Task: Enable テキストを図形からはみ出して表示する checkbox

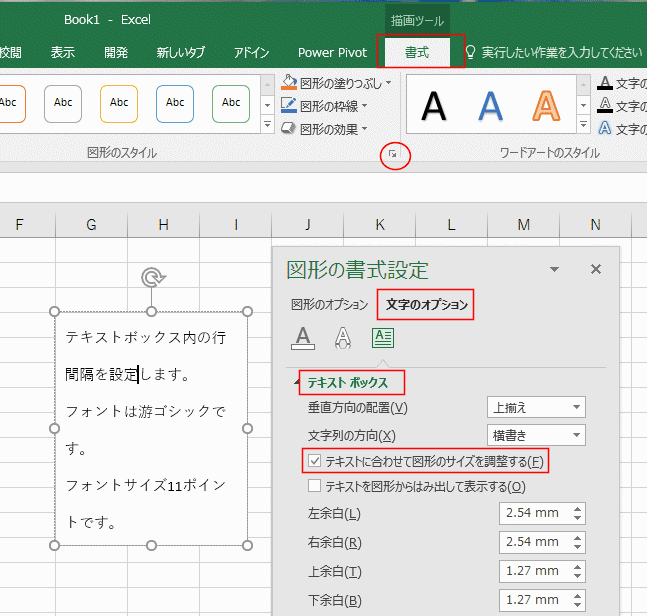Action: point(315,487)
